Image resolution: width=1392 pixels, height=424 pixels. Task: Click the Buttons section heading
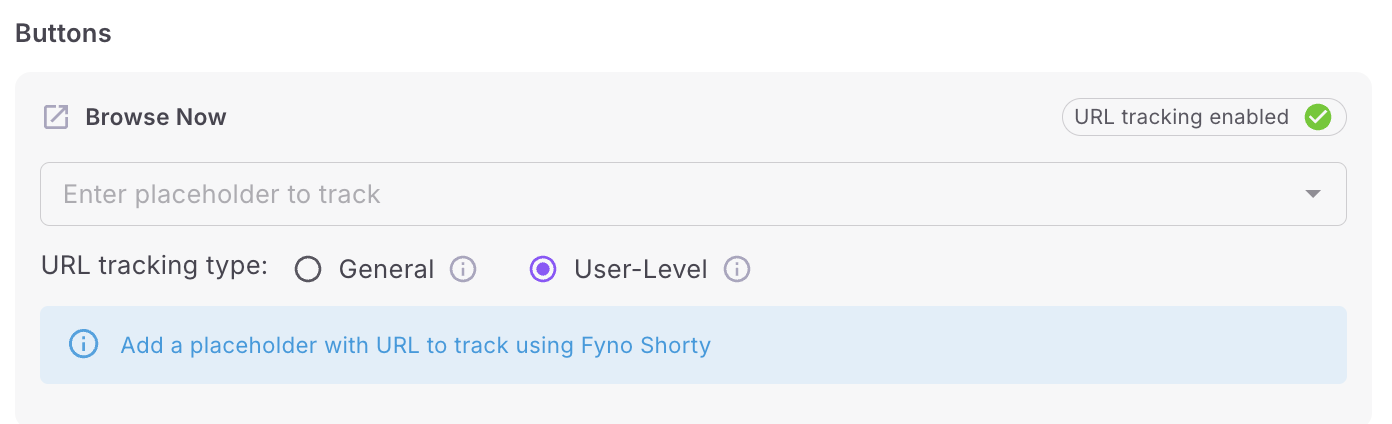pos(63,33)
